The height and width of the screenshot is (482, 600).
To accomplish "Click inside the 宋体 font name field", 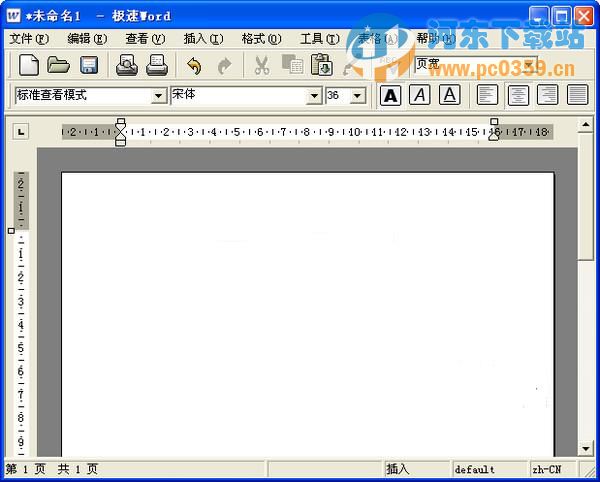I will tap(238, 95).
